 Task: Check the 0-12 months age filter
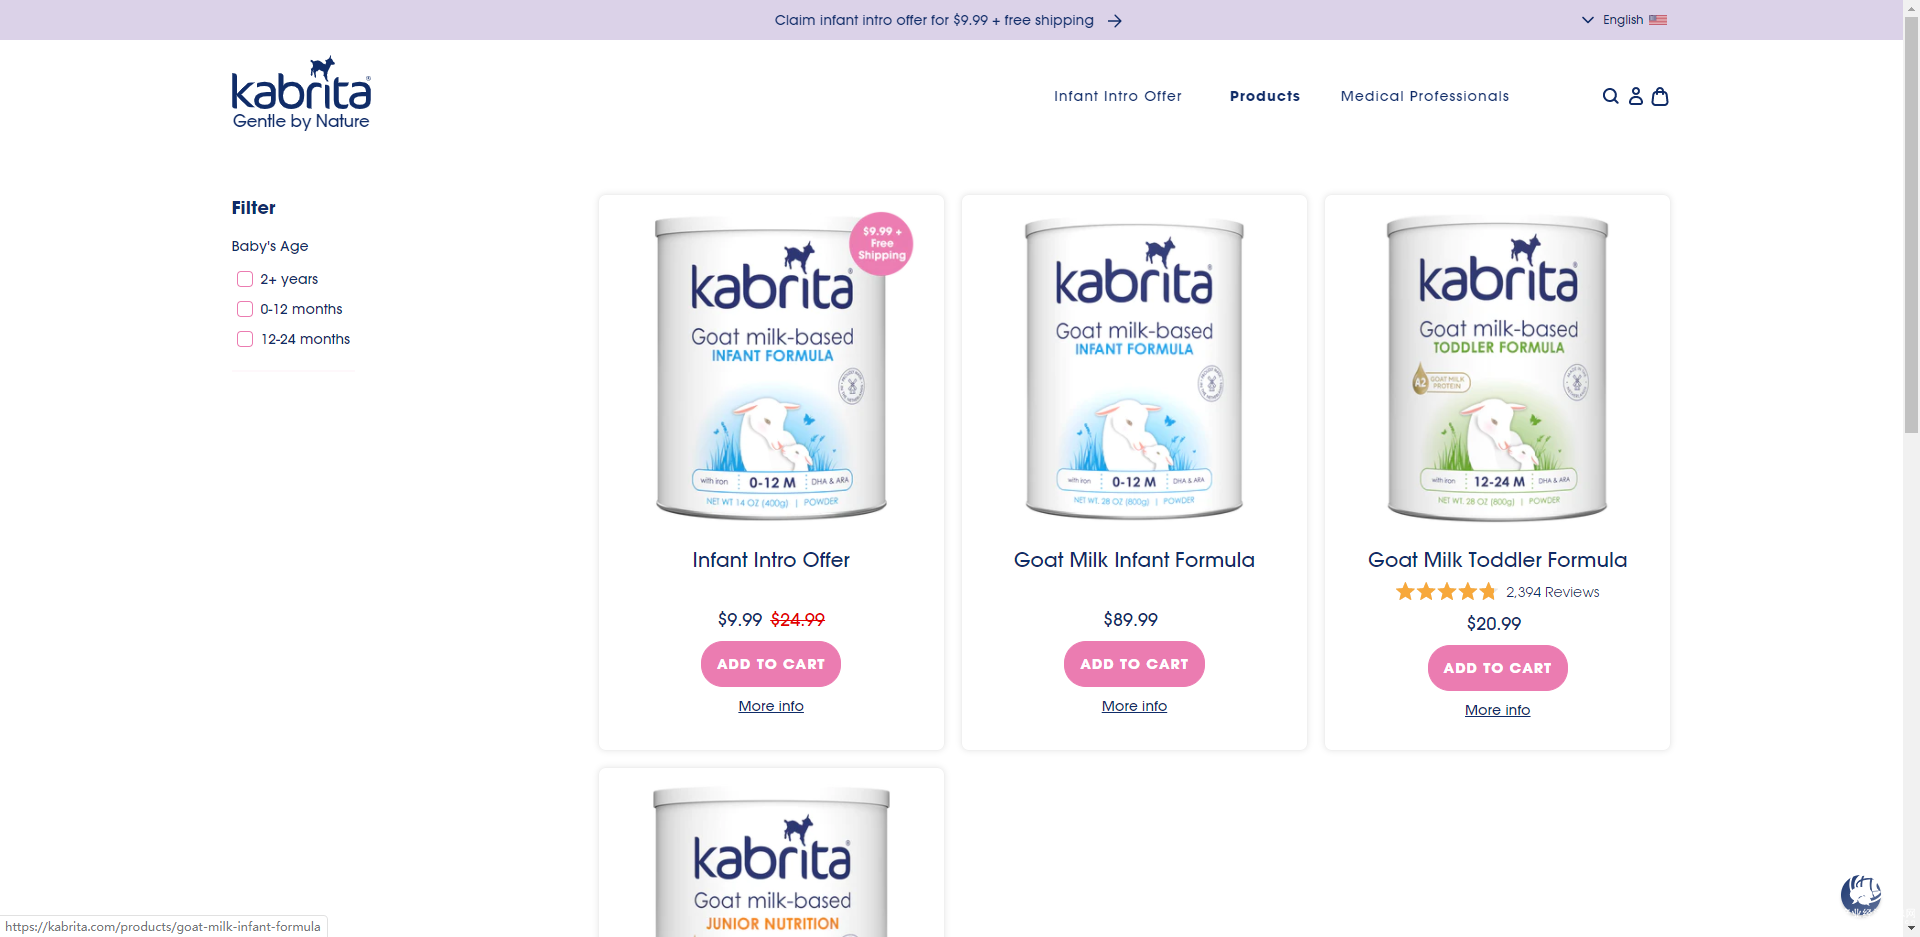tap(245, 309)
